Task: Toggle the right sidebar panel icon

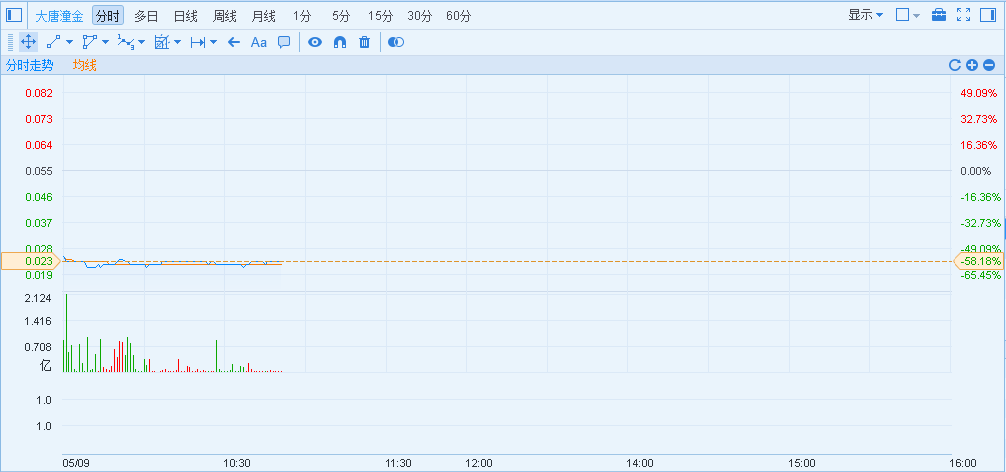Action: click(987, 15)
